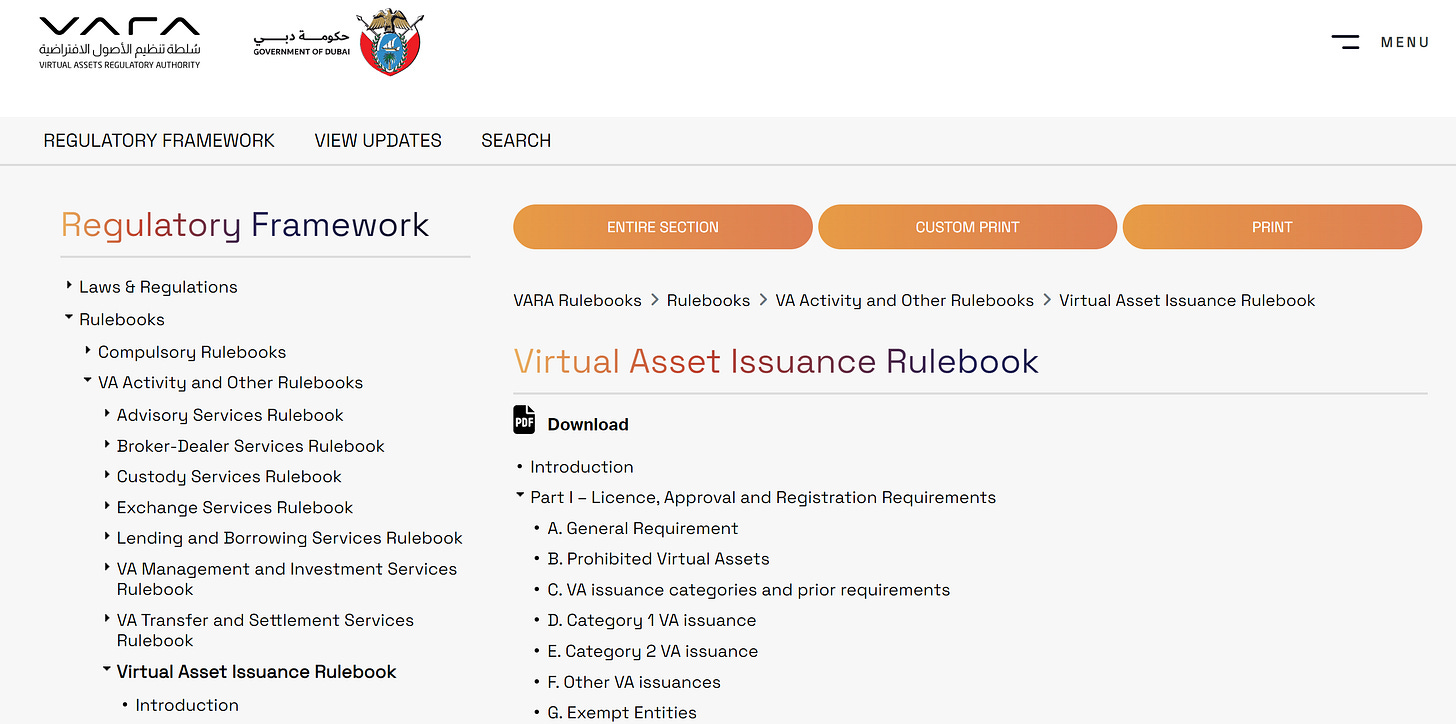The width and height of the screenshot is (1456, 724).
Task: Collapse VA Activity and Other Rulebooks arrow
Action: [88, 381]
